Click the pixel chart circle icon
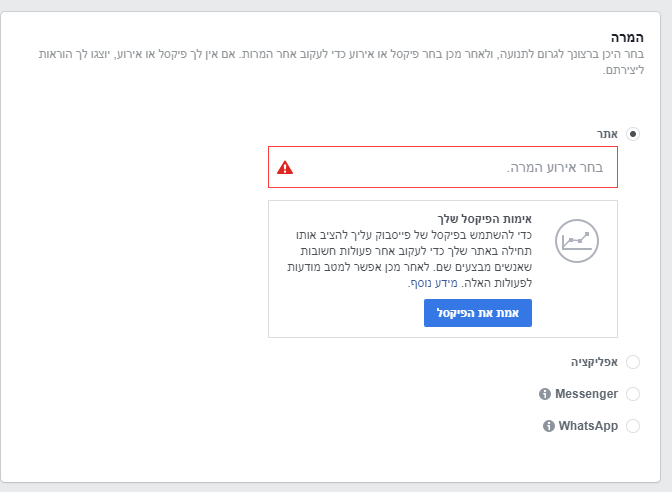672x492 pixels. (577, 241)
